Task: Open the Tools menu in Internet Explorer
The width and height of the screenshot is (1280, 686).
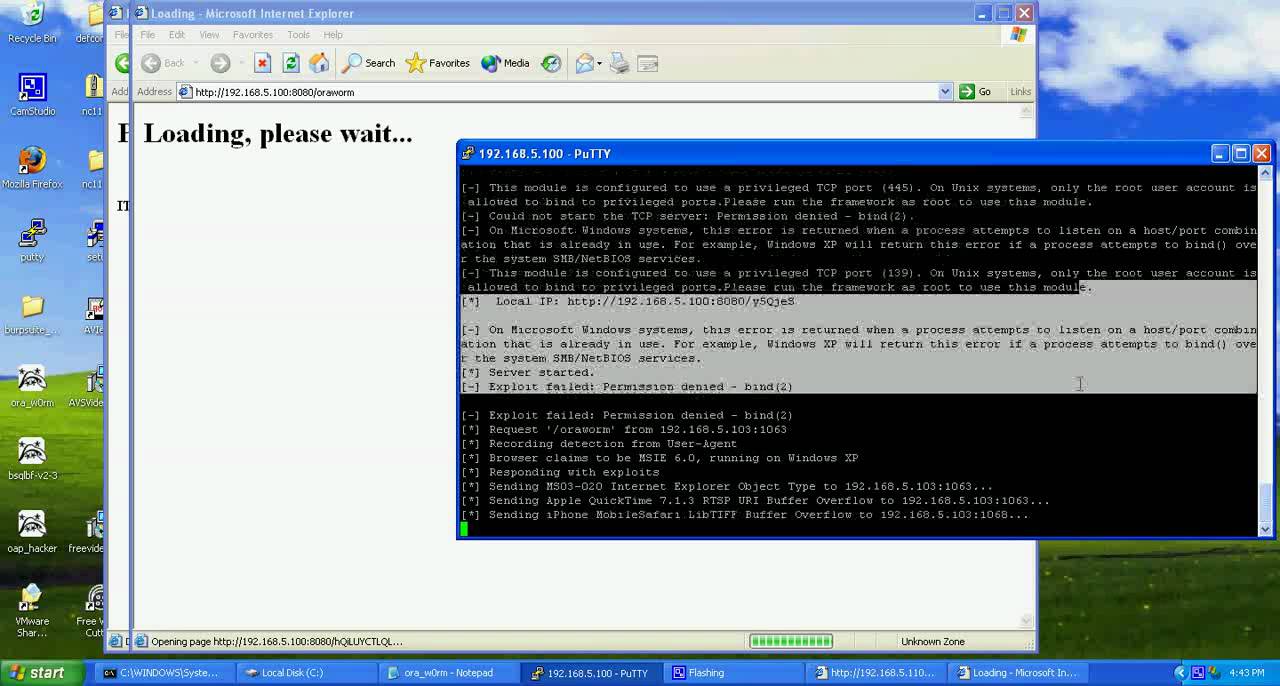Action: point(298,35)
